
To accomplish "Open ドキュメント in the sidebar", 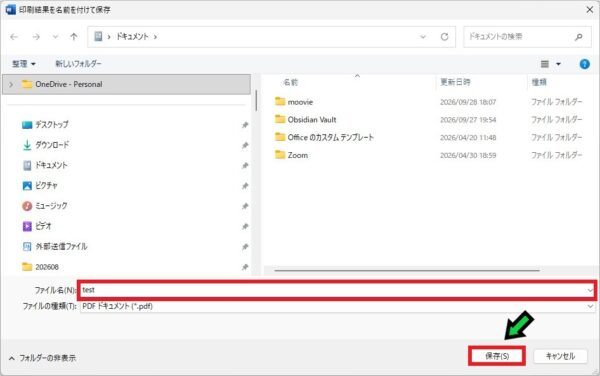I will [x=51, y=165].
